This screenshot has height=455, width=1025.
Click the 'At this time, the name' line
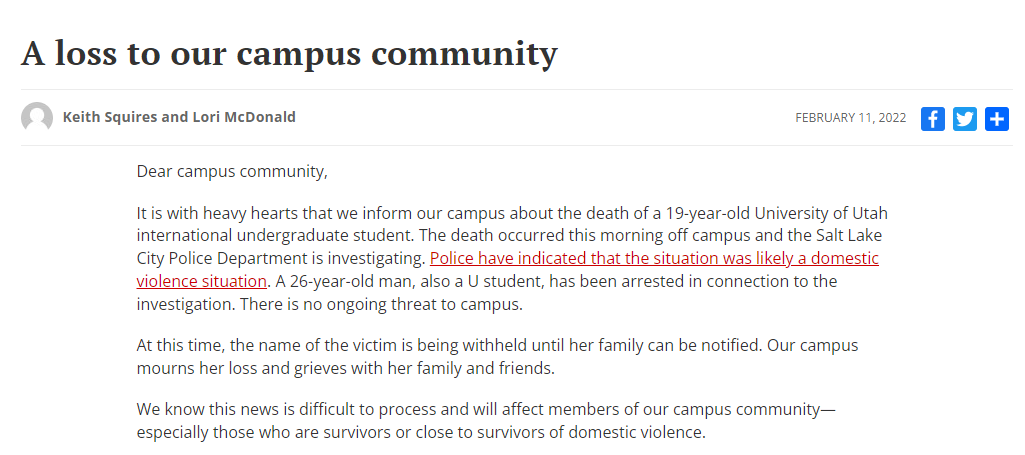click(497, 345)
